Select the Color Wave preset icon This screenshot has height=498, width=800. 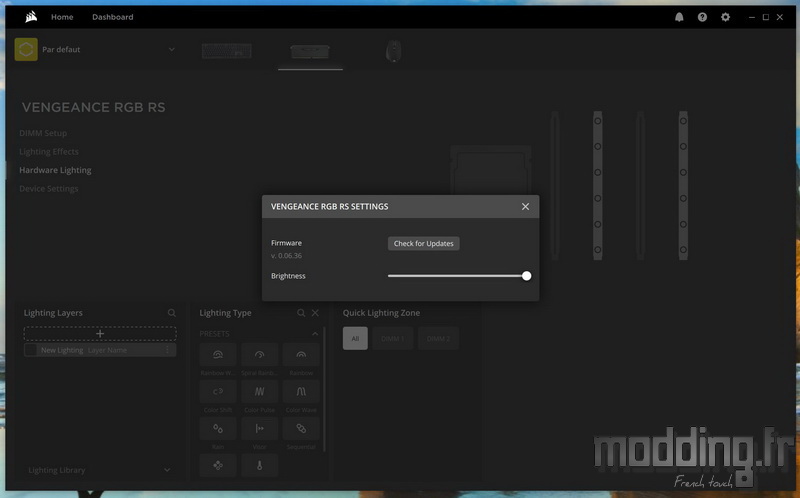tap(301, 392)
